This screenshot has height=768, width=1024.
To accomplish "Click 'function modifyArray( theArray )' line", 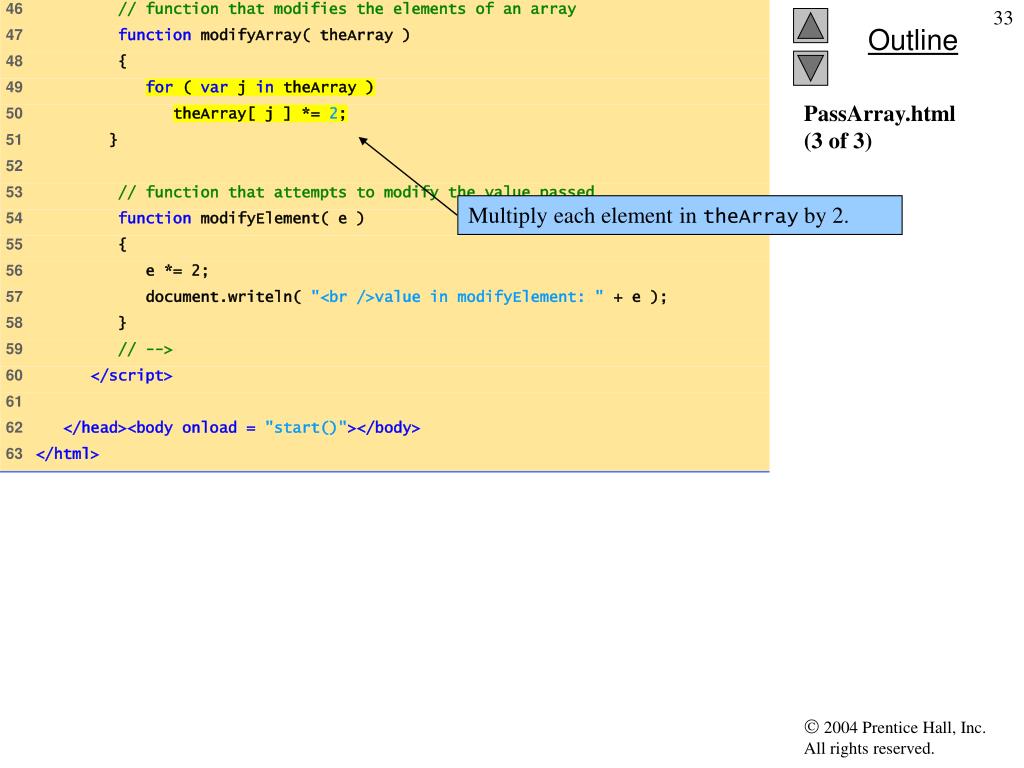I will (x=264, y=35).
